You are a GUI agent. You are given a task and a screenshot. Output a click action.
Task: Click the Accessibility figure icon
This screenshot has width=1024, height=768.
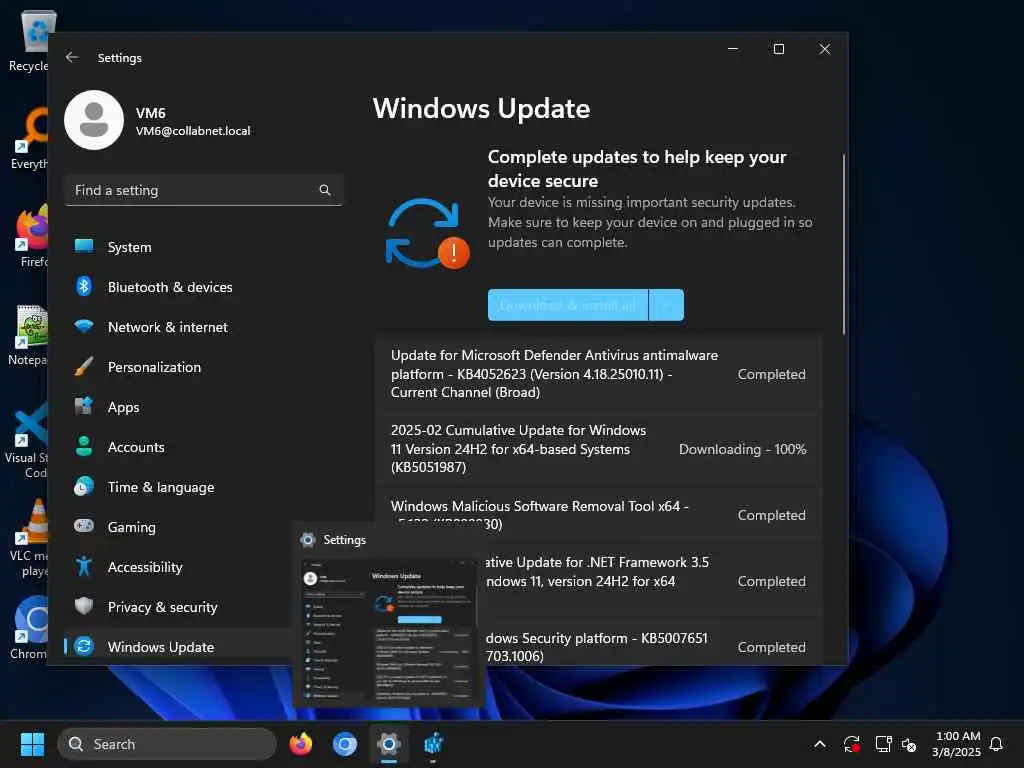(84, 566)
